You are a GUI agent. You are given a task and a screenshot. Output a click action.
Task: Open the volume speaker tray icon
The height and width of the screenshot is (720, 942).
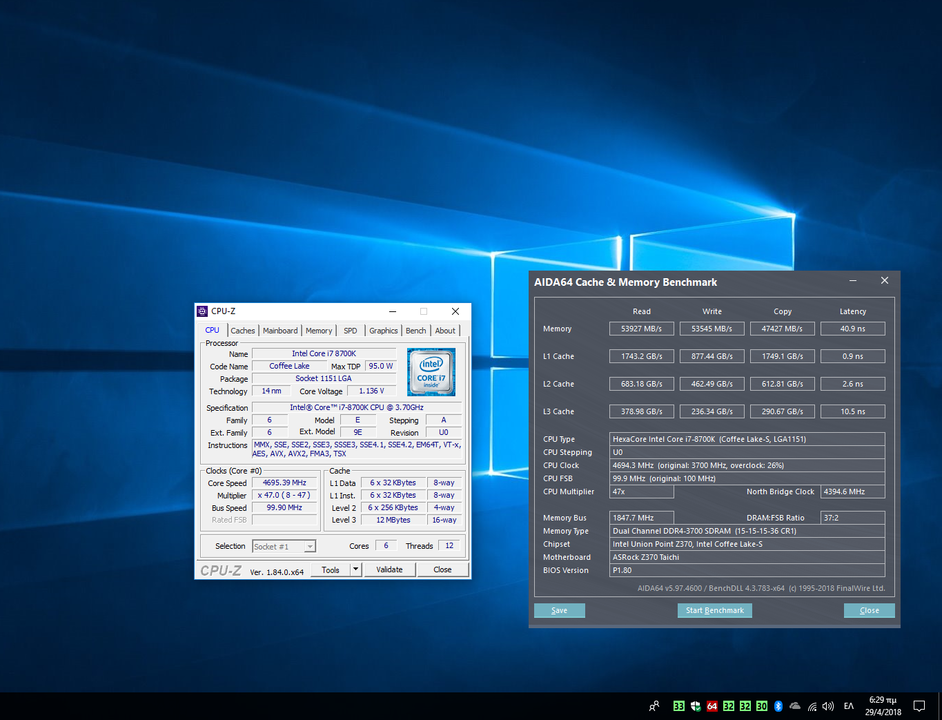pyautogui.click(x=828, y=706)
